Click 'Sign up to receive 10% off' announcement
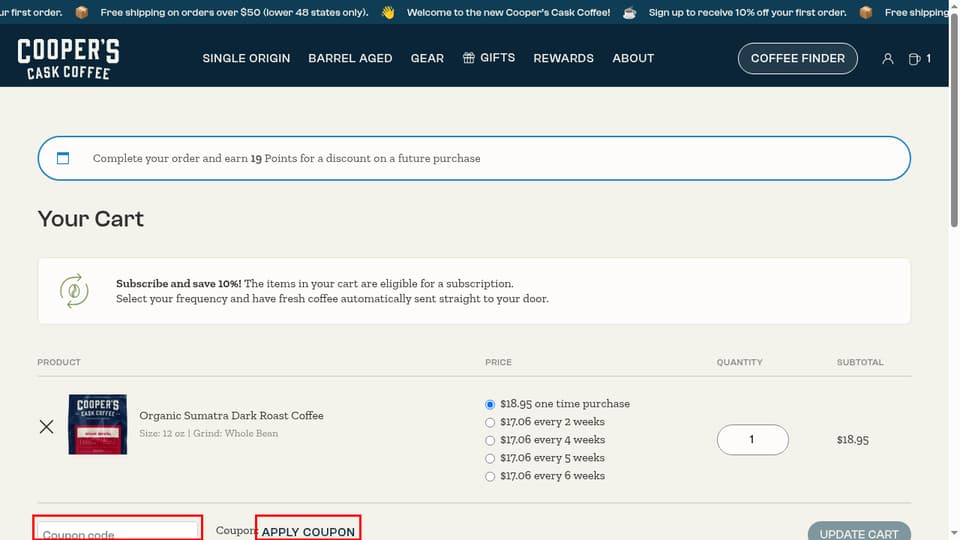The width and height of the screenshot is (960, 540). (x=748, y=12)
